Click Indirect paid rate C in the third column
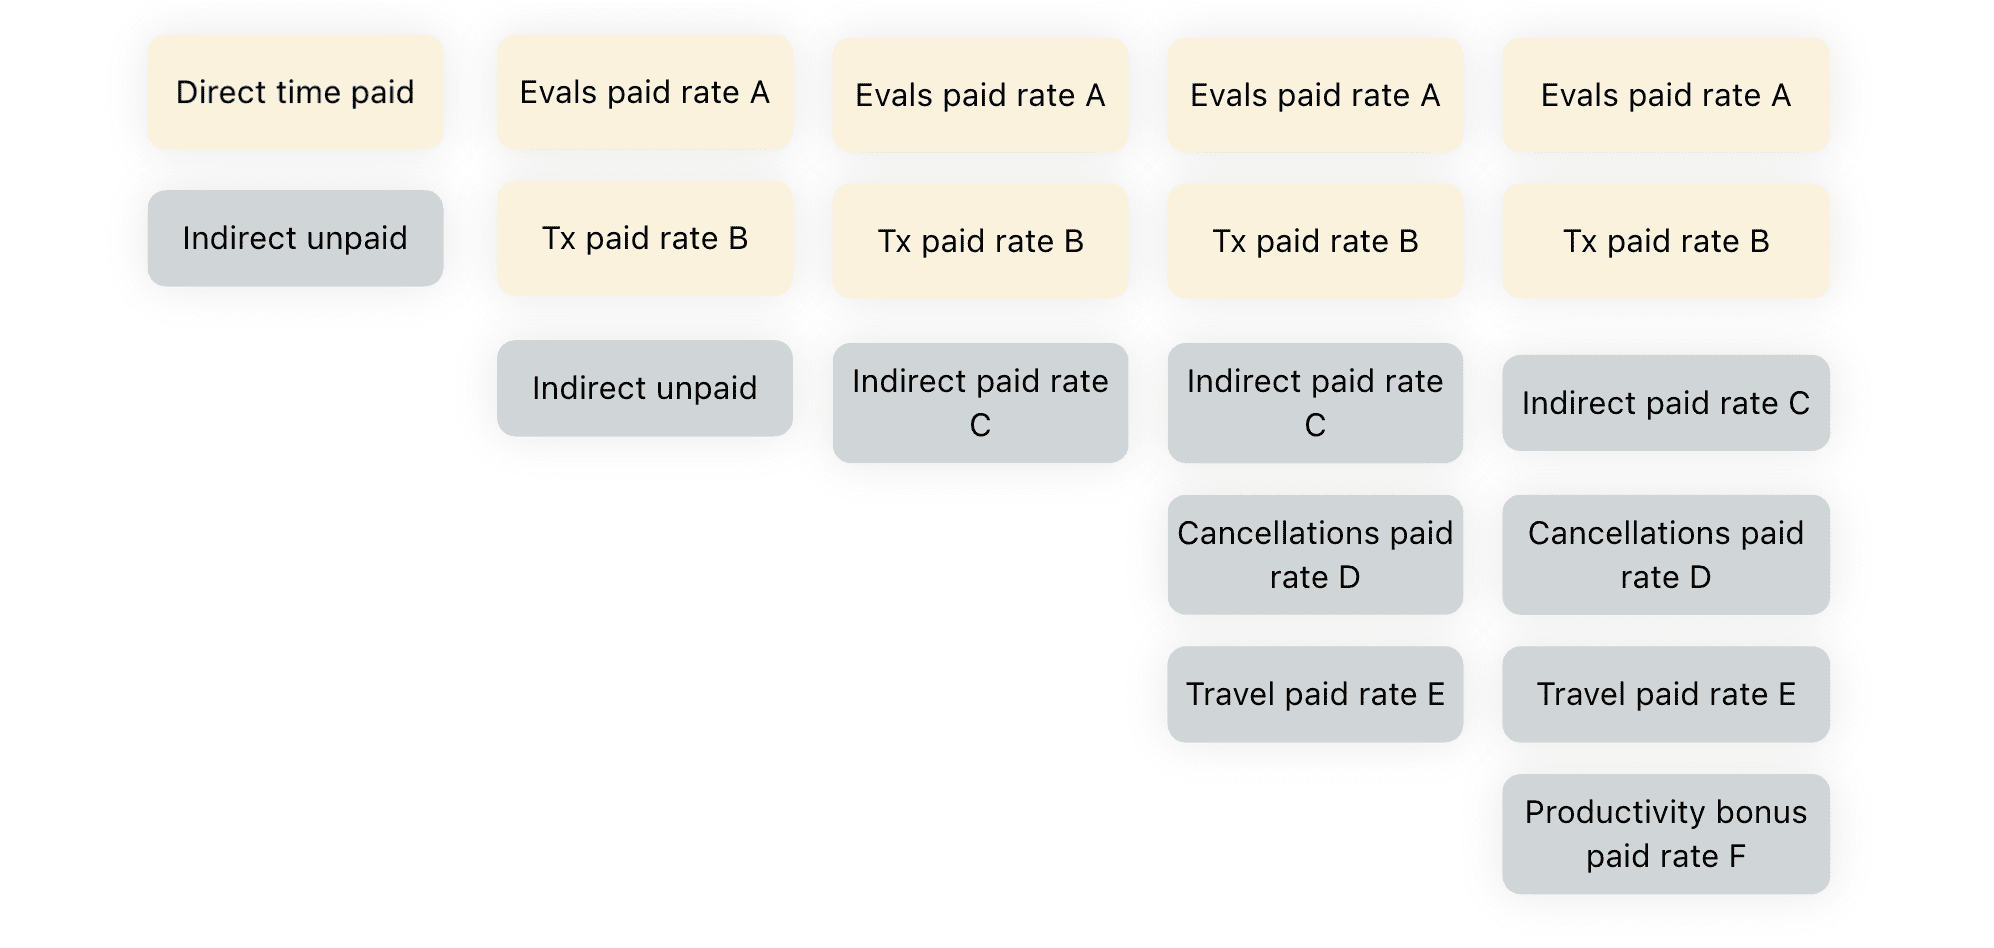This screenshot has width=1994, height=948. coord(980,403)
